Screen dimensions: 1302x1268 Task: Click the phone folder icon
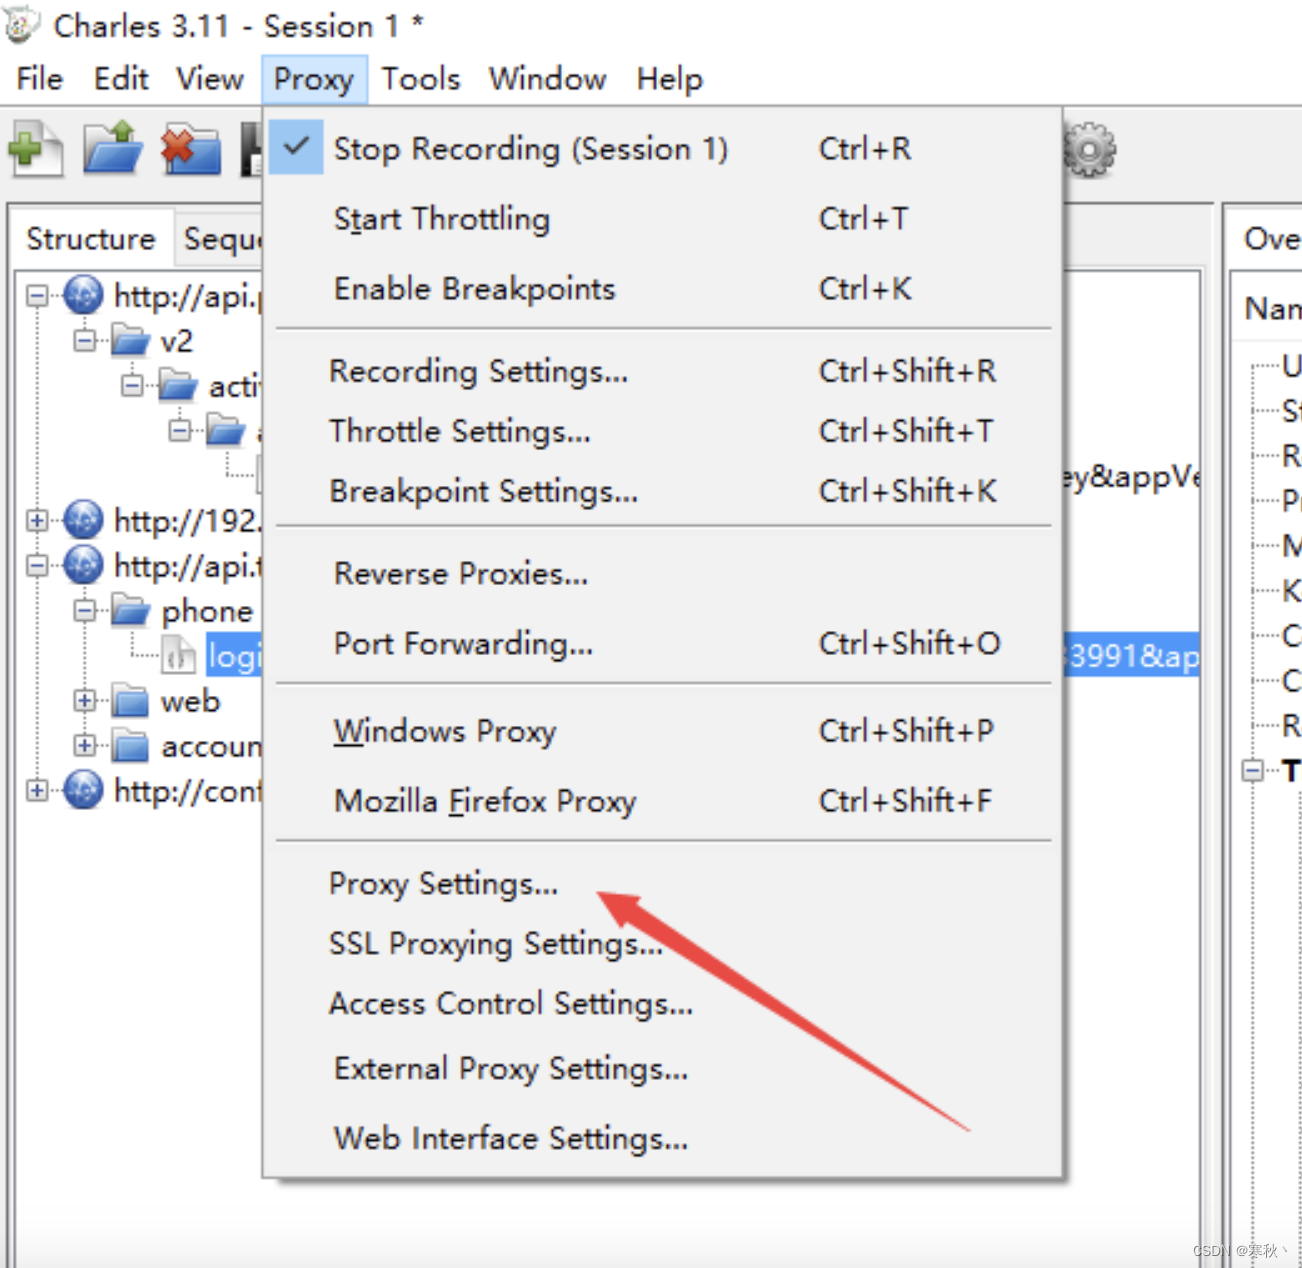(x=131, y=610)
